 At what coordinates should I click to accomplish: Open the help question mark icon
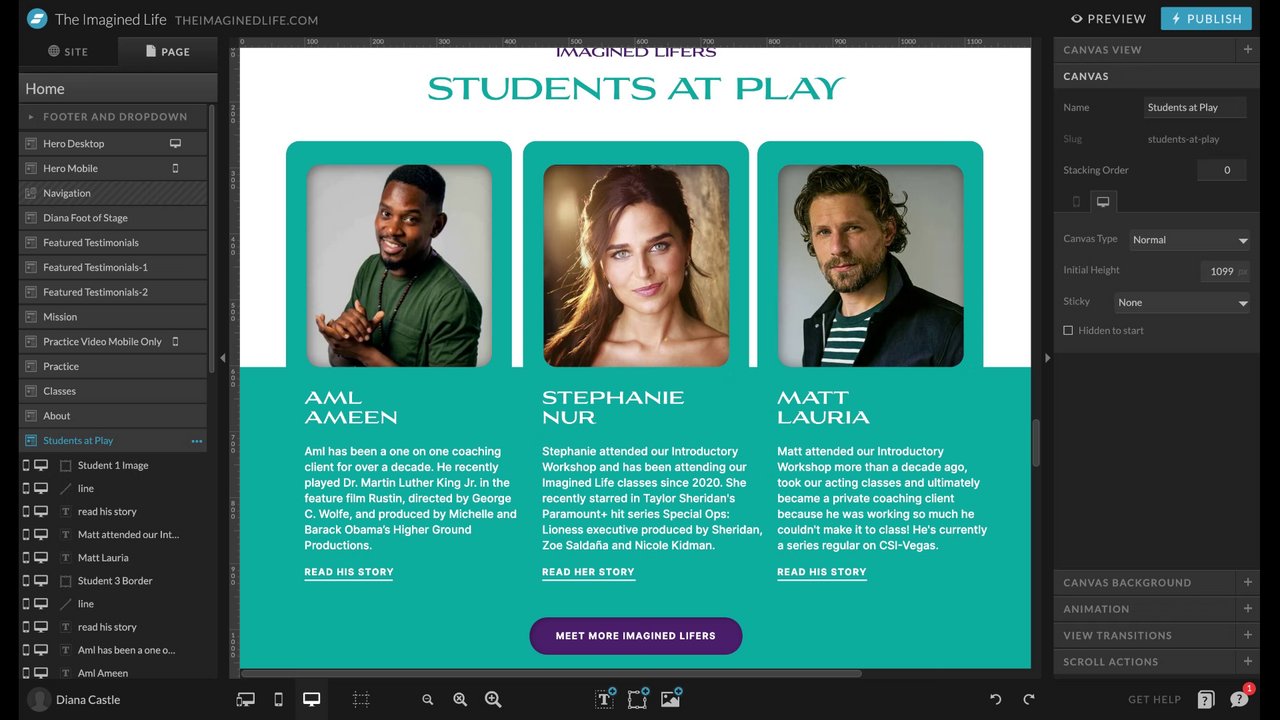pyautogui.click(x=1206, y=699)
